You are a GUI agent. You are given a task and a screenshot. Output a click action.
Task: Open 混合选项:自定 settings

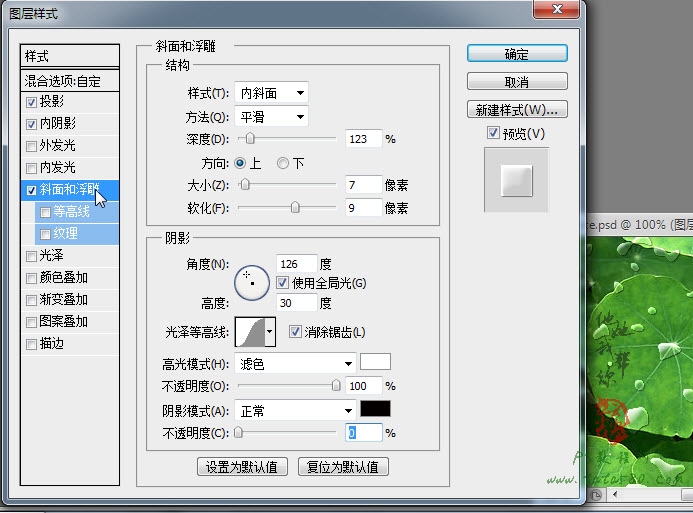click(x=70, y=81)
